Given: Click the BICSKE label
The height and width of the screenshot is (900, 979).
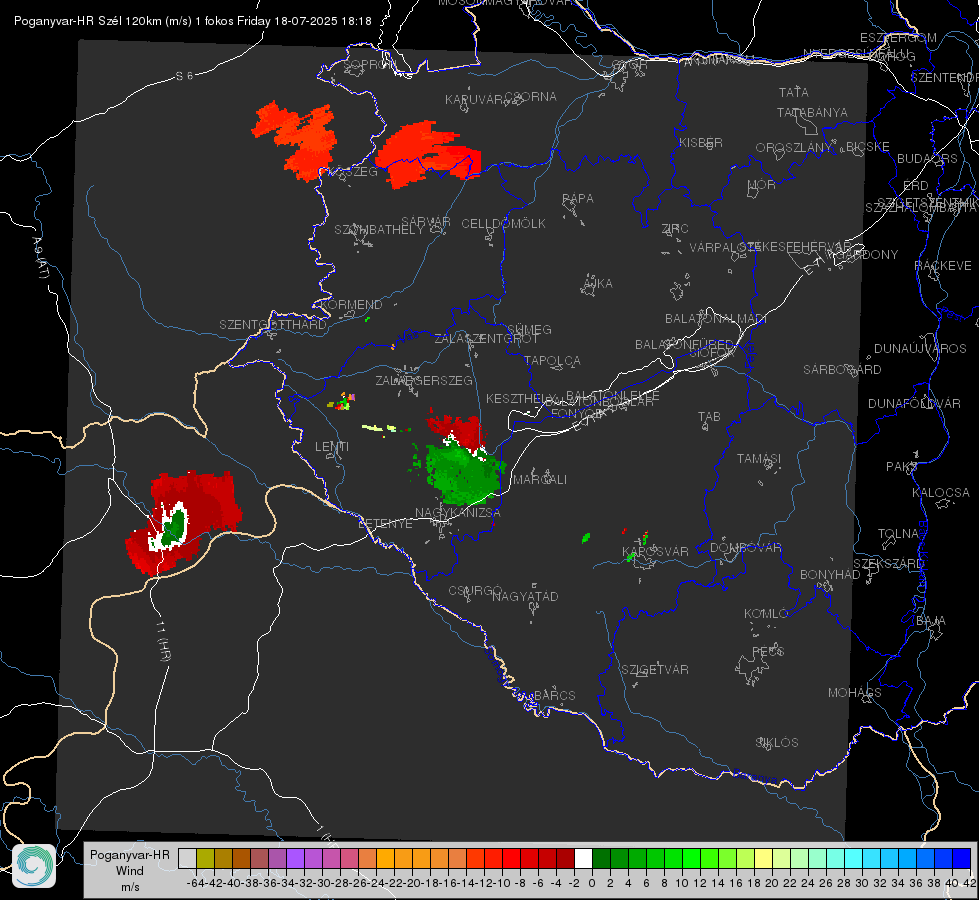Looking at the screenshot, I should pyautogui.click(x=868, y=146).
